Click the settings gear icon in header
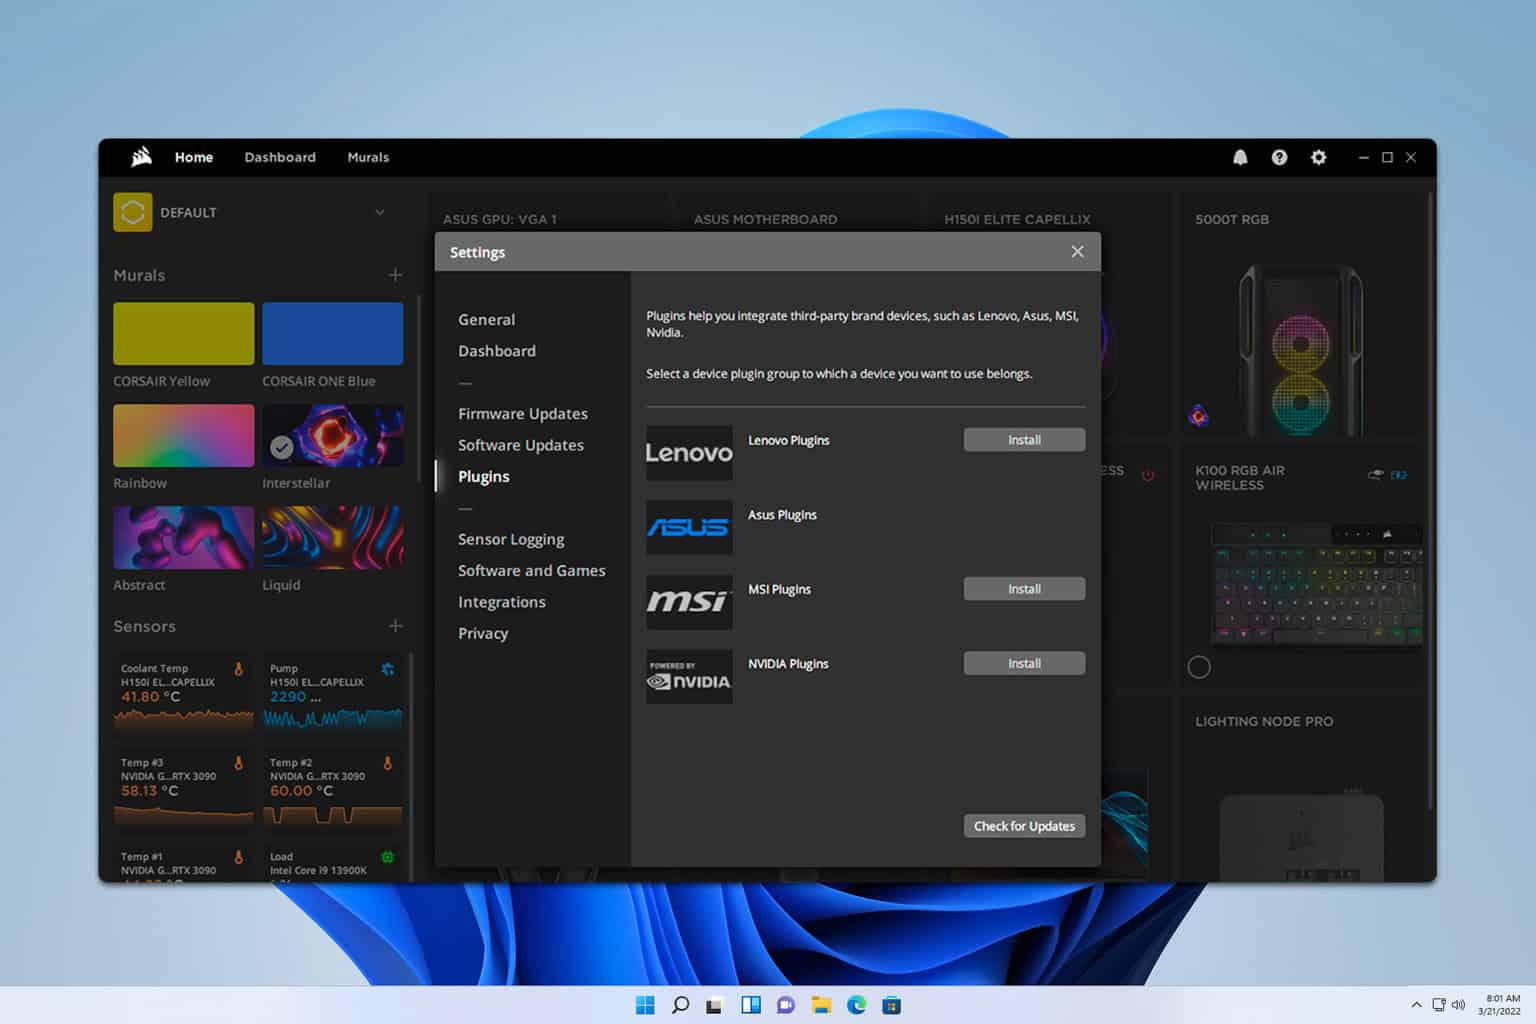 (1318, 157)
